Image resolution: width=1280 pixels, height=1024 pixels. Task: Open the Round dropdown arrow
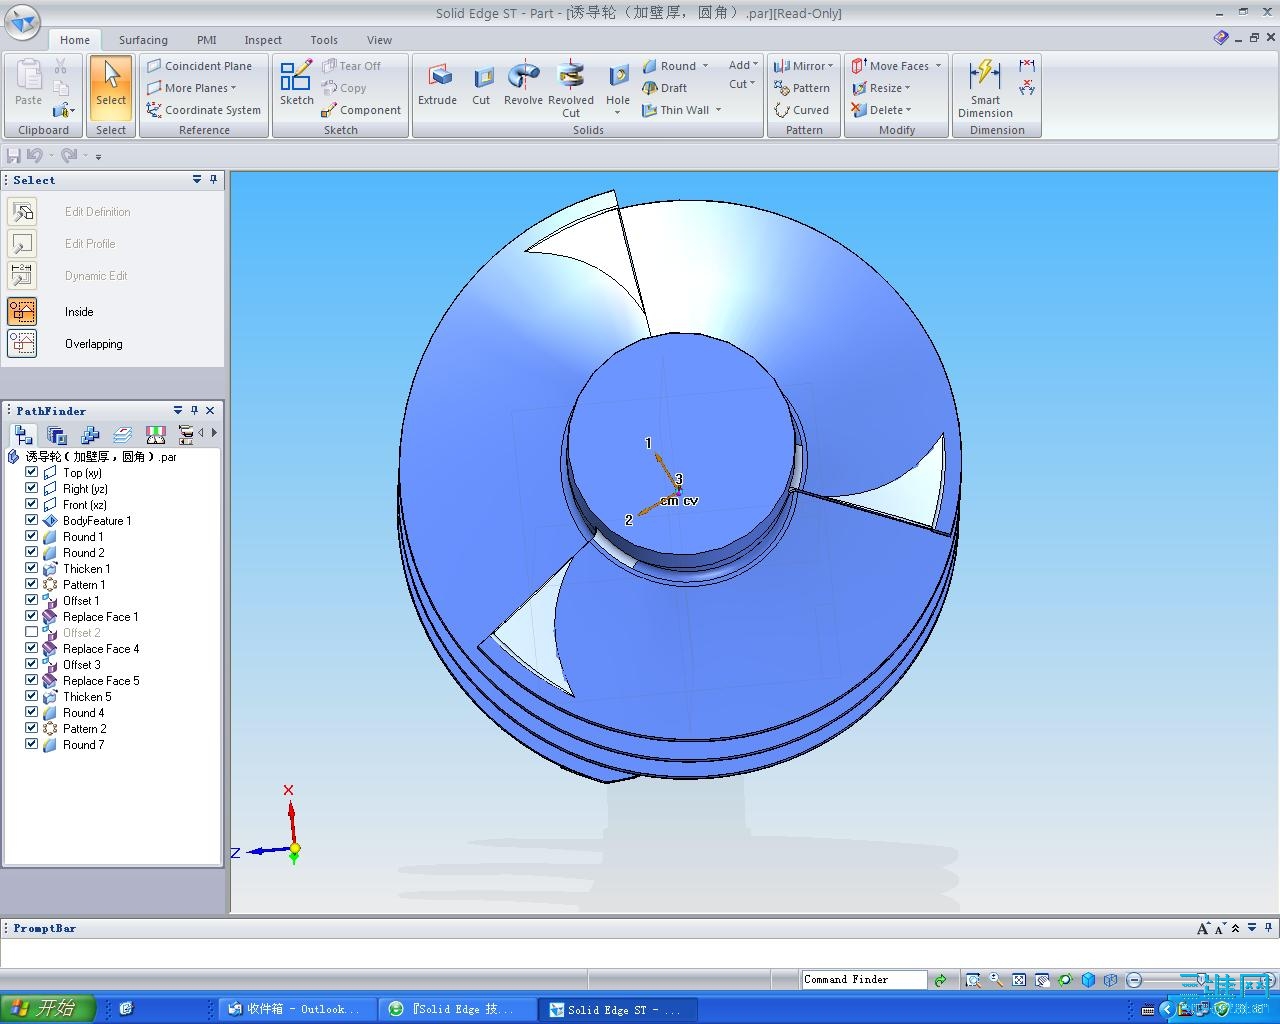[705, 66]
